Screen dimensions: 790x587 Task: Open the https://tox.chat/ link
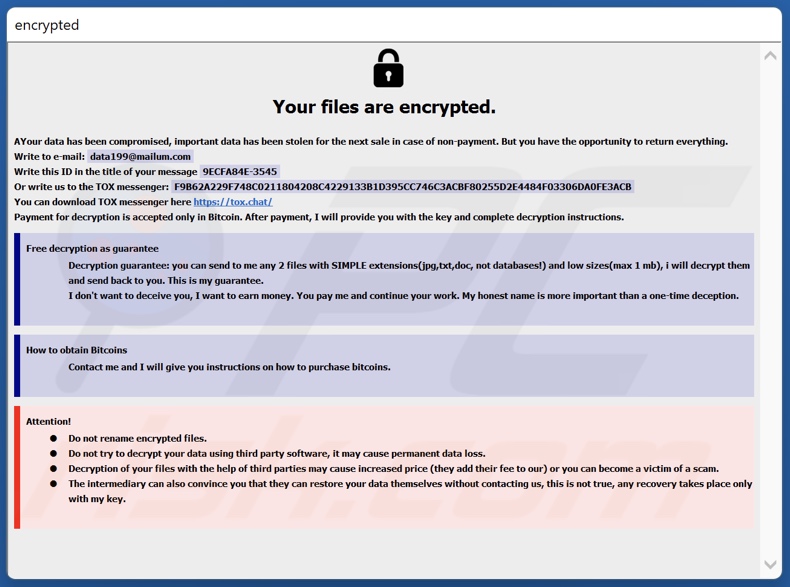point(233,202)
